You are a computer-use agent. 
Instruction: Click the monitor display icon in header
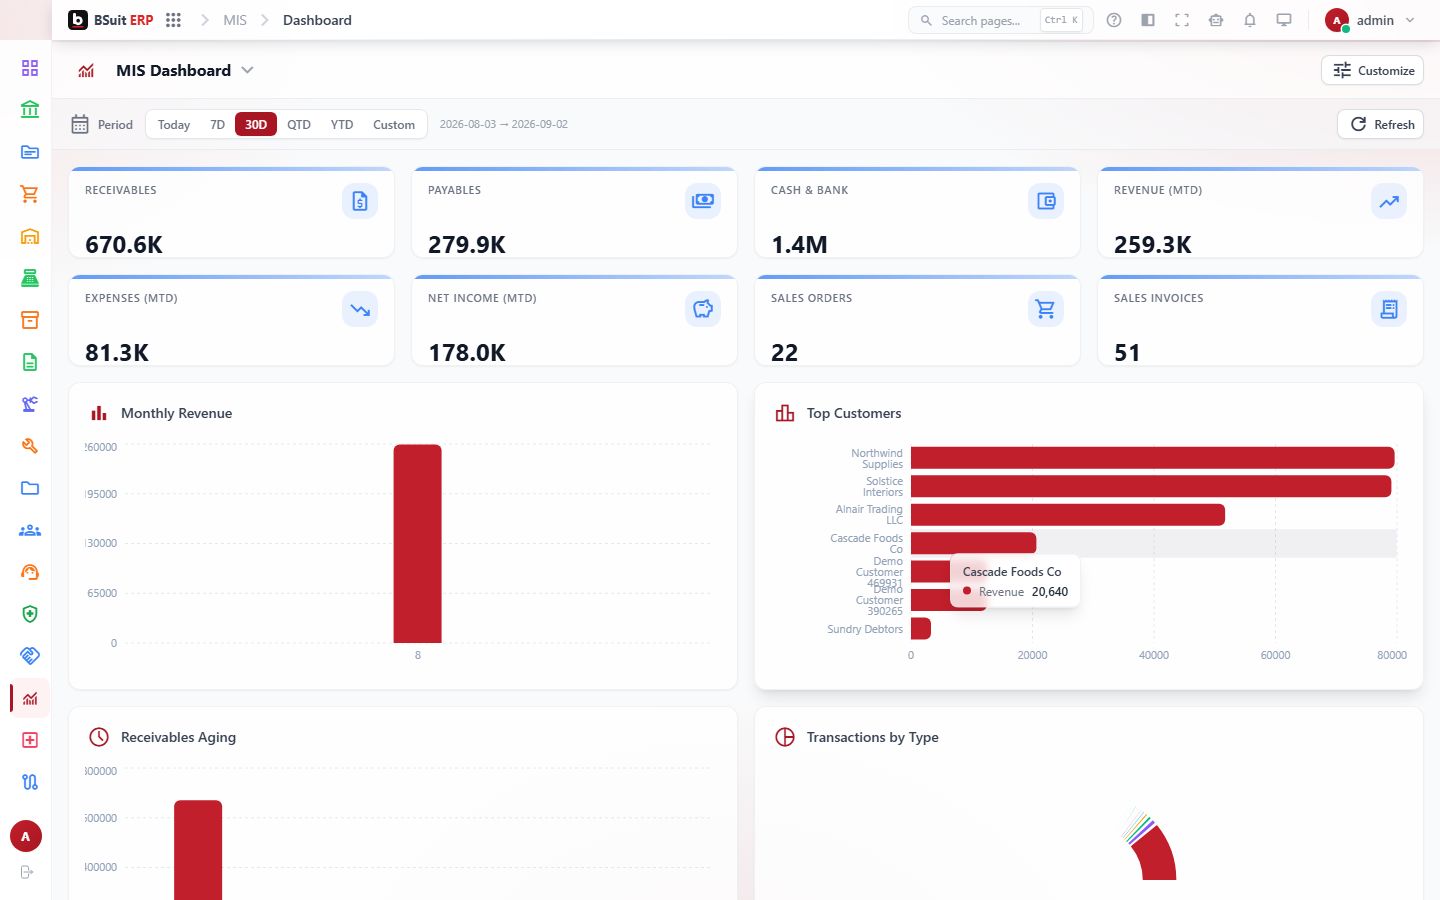[x=1284, y=20]
